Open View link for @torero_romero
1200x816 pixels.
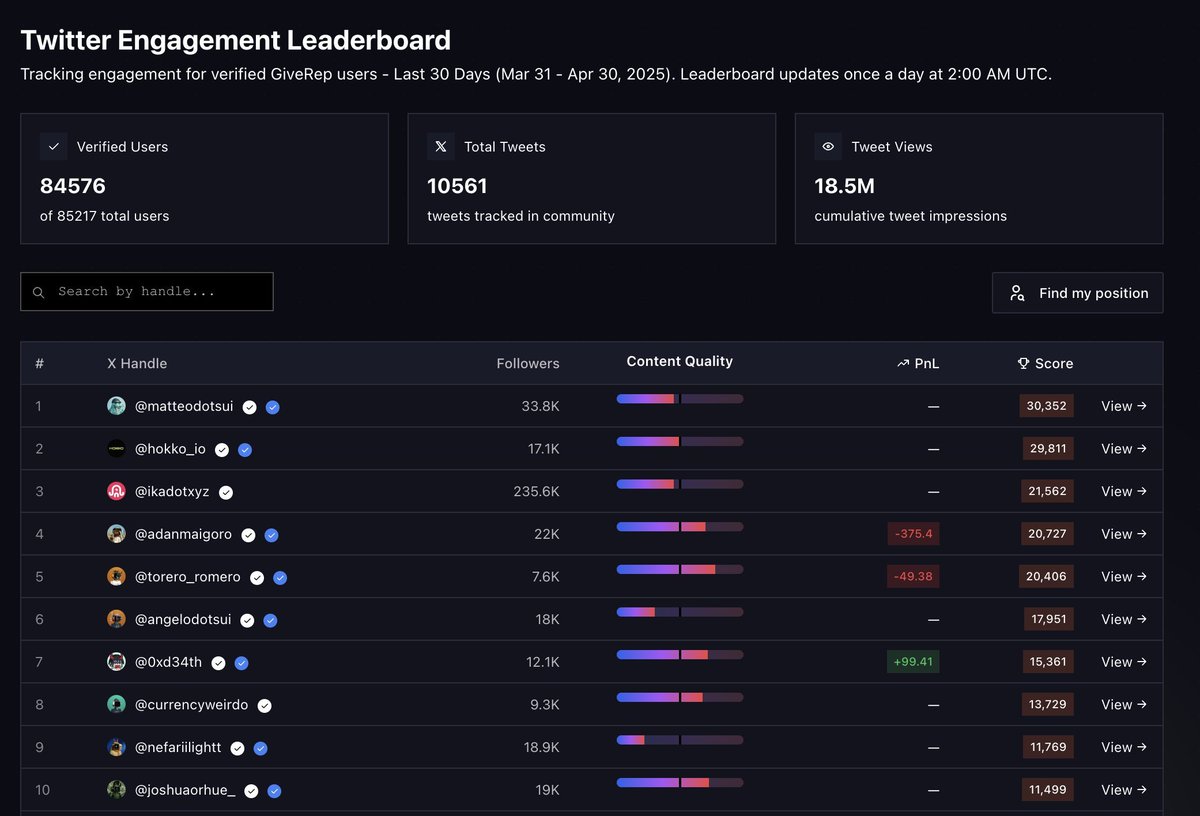tap(1123, 576)
